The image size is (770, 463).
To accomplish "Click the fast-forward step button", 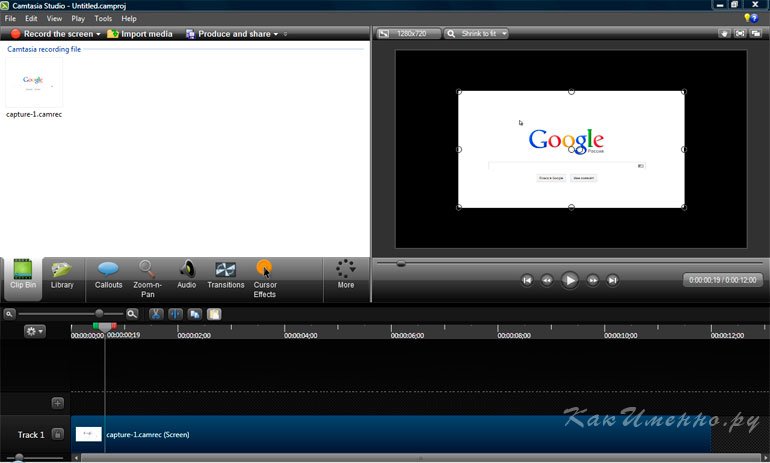I will (x=593, y=280).
